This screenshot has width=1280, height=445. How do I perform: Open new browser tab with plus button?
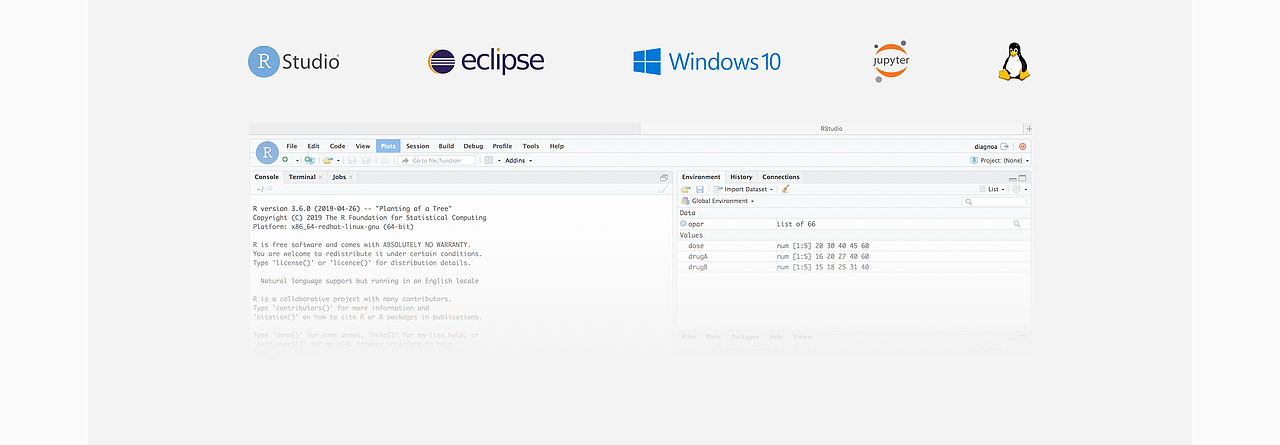click(1028, 128)
